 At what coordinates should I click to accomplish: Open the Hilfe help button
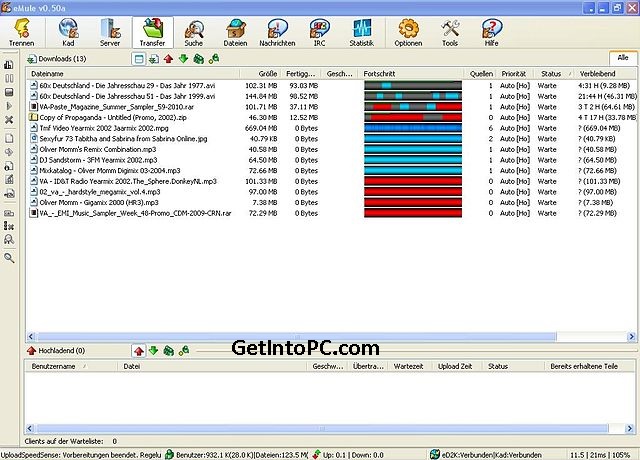pos(491,32)
